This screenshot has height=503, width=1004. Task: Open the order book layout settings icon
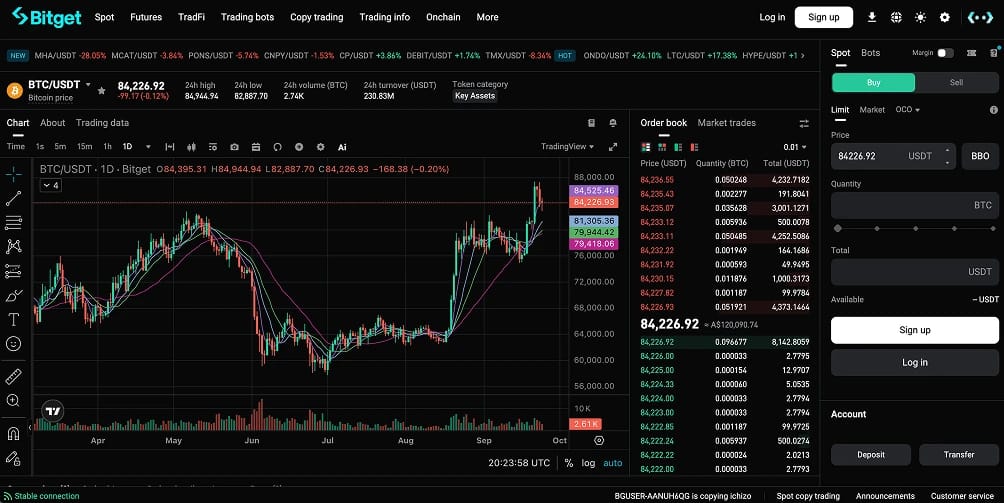pos(804,123)
